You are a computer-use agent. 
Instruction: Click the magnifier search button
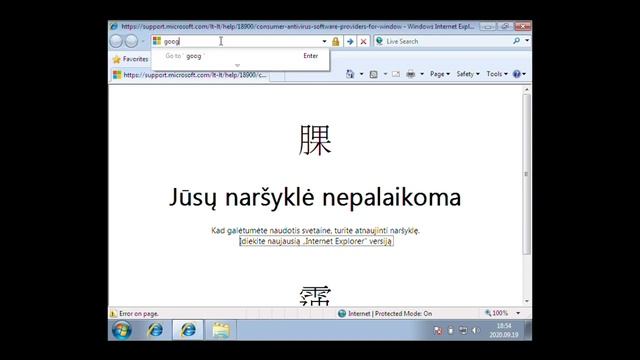pos(516,41)
